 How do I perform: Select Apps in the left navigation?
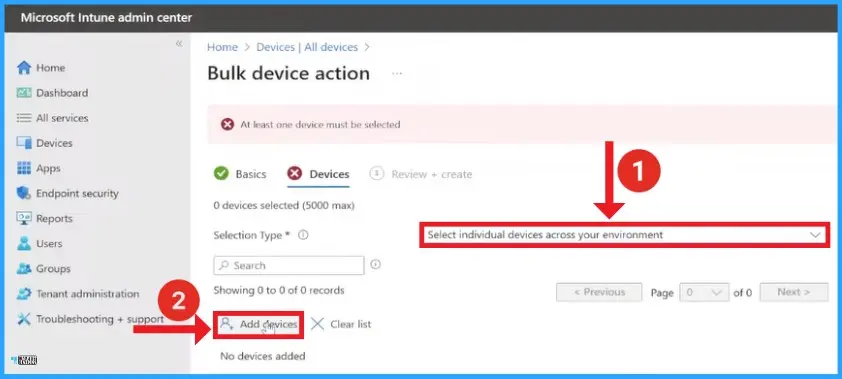pos(48,169)
